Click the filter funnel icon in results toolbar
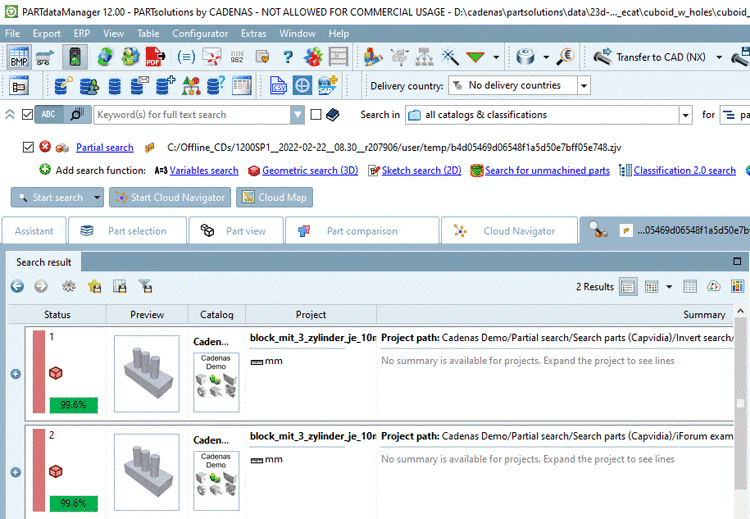 pos(145,286)
